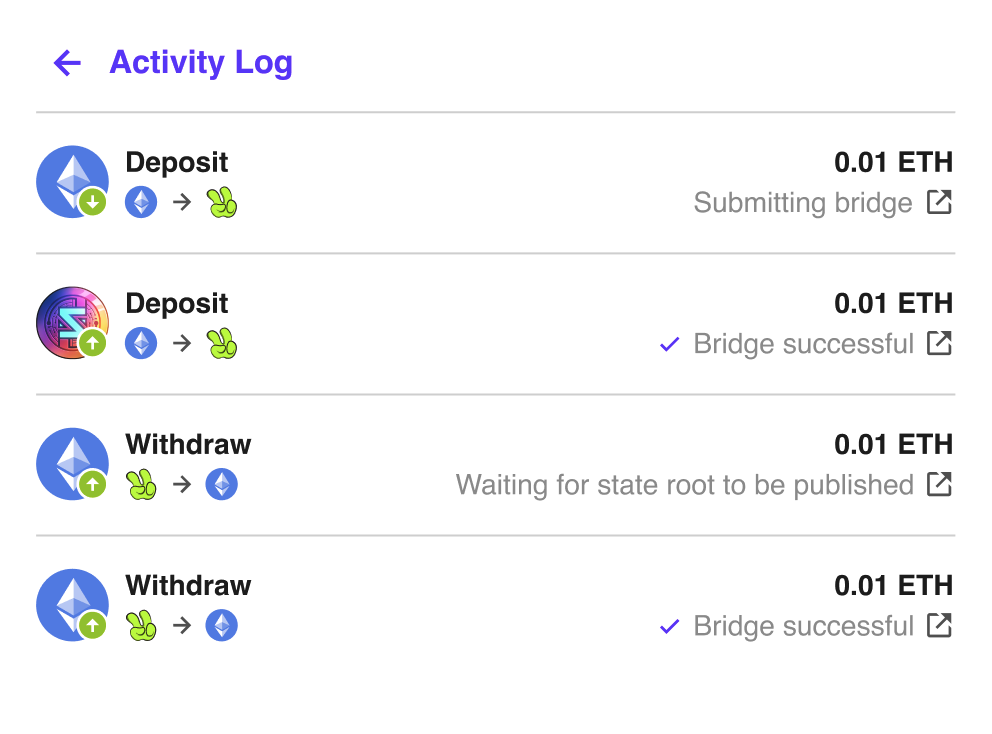The width and height of the screenshot is (992, 734).
Task: Open external link for first Bridge successful deposit
Action: point(939,344)
